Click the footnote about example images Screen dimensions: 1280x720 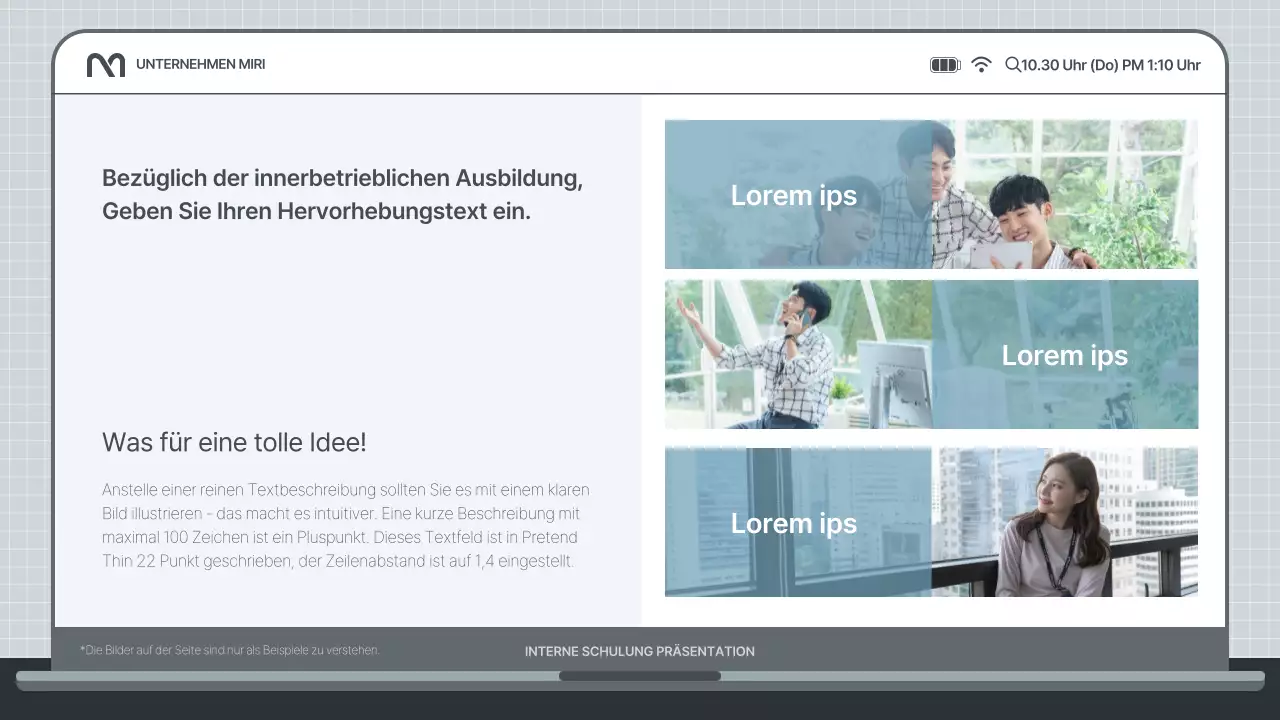click(x=228, y=649)
